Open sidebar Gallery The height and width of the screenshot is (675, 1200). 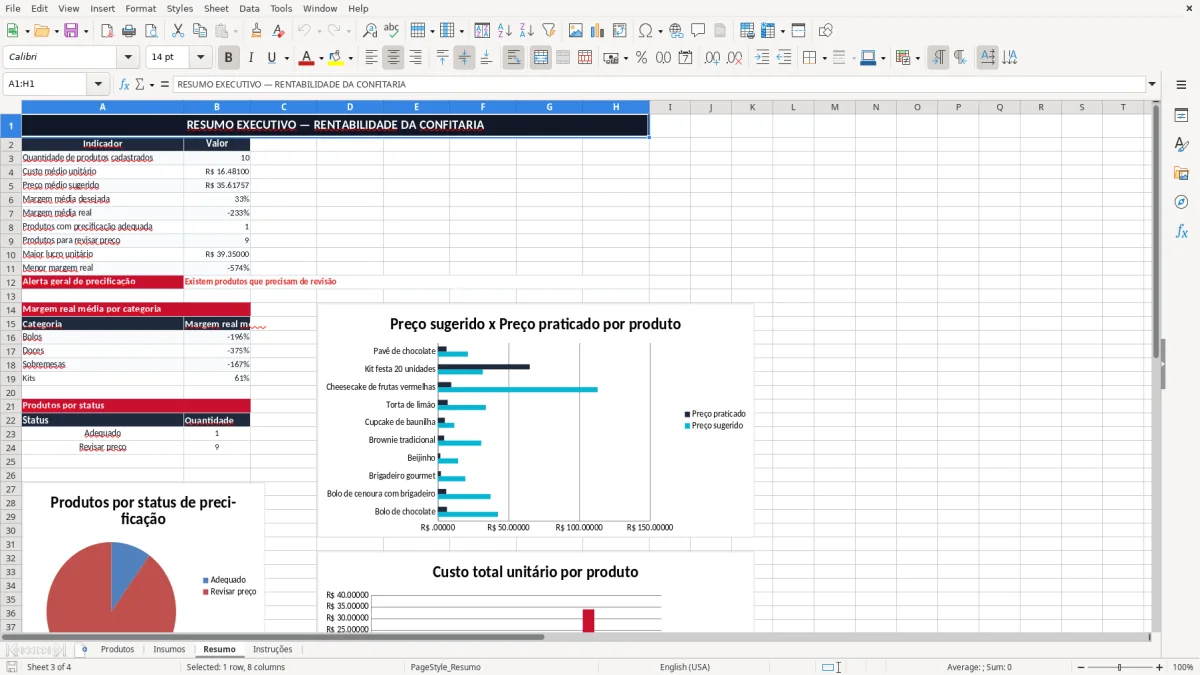[1181, 173]
